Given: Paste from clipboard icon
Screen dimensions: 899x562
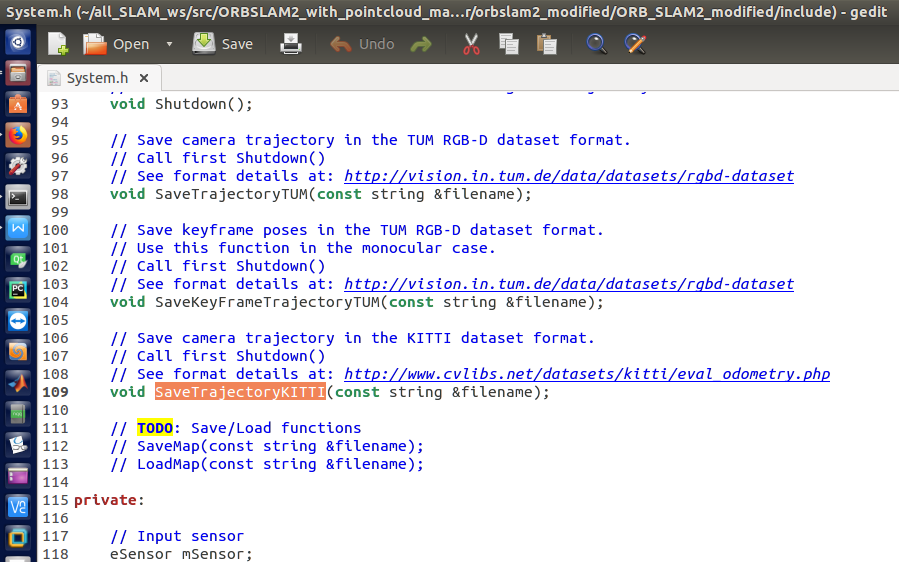Looking at the screenshot, I should pyautogui.click(x=546, y=44).
